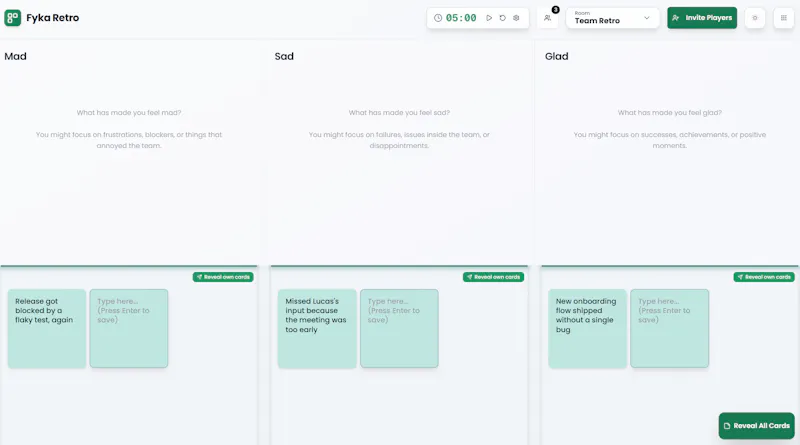Click the Fyka Retro logo icon
Image resolution: width=800 pixels, height=445 pixels.
click(x=13, y=18)
